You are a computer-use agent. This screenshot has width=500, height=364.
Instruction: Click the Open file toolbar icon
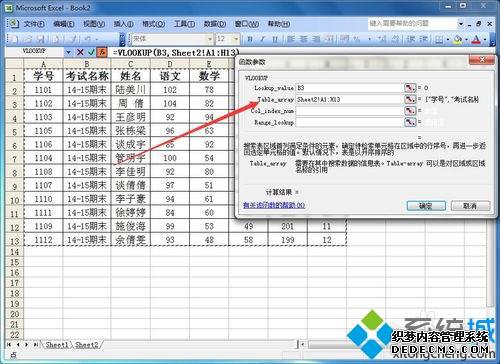click(27, 39)
